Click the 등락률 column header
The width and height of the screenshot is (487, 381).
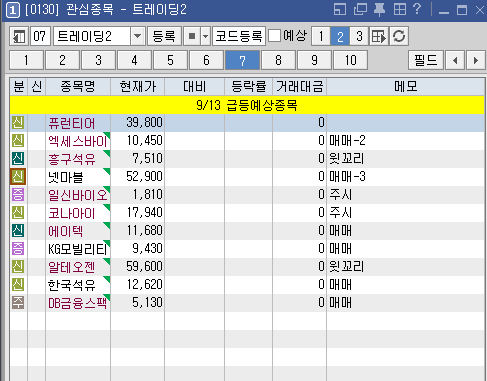point(249,87)
